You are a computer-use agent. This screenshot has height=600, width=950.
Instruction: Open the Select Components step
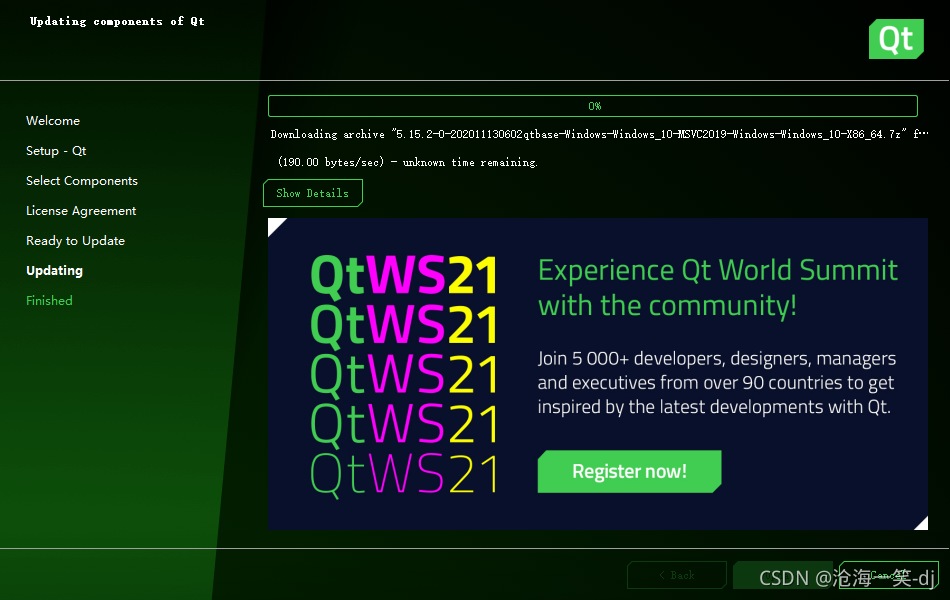[x=82, y=181]
